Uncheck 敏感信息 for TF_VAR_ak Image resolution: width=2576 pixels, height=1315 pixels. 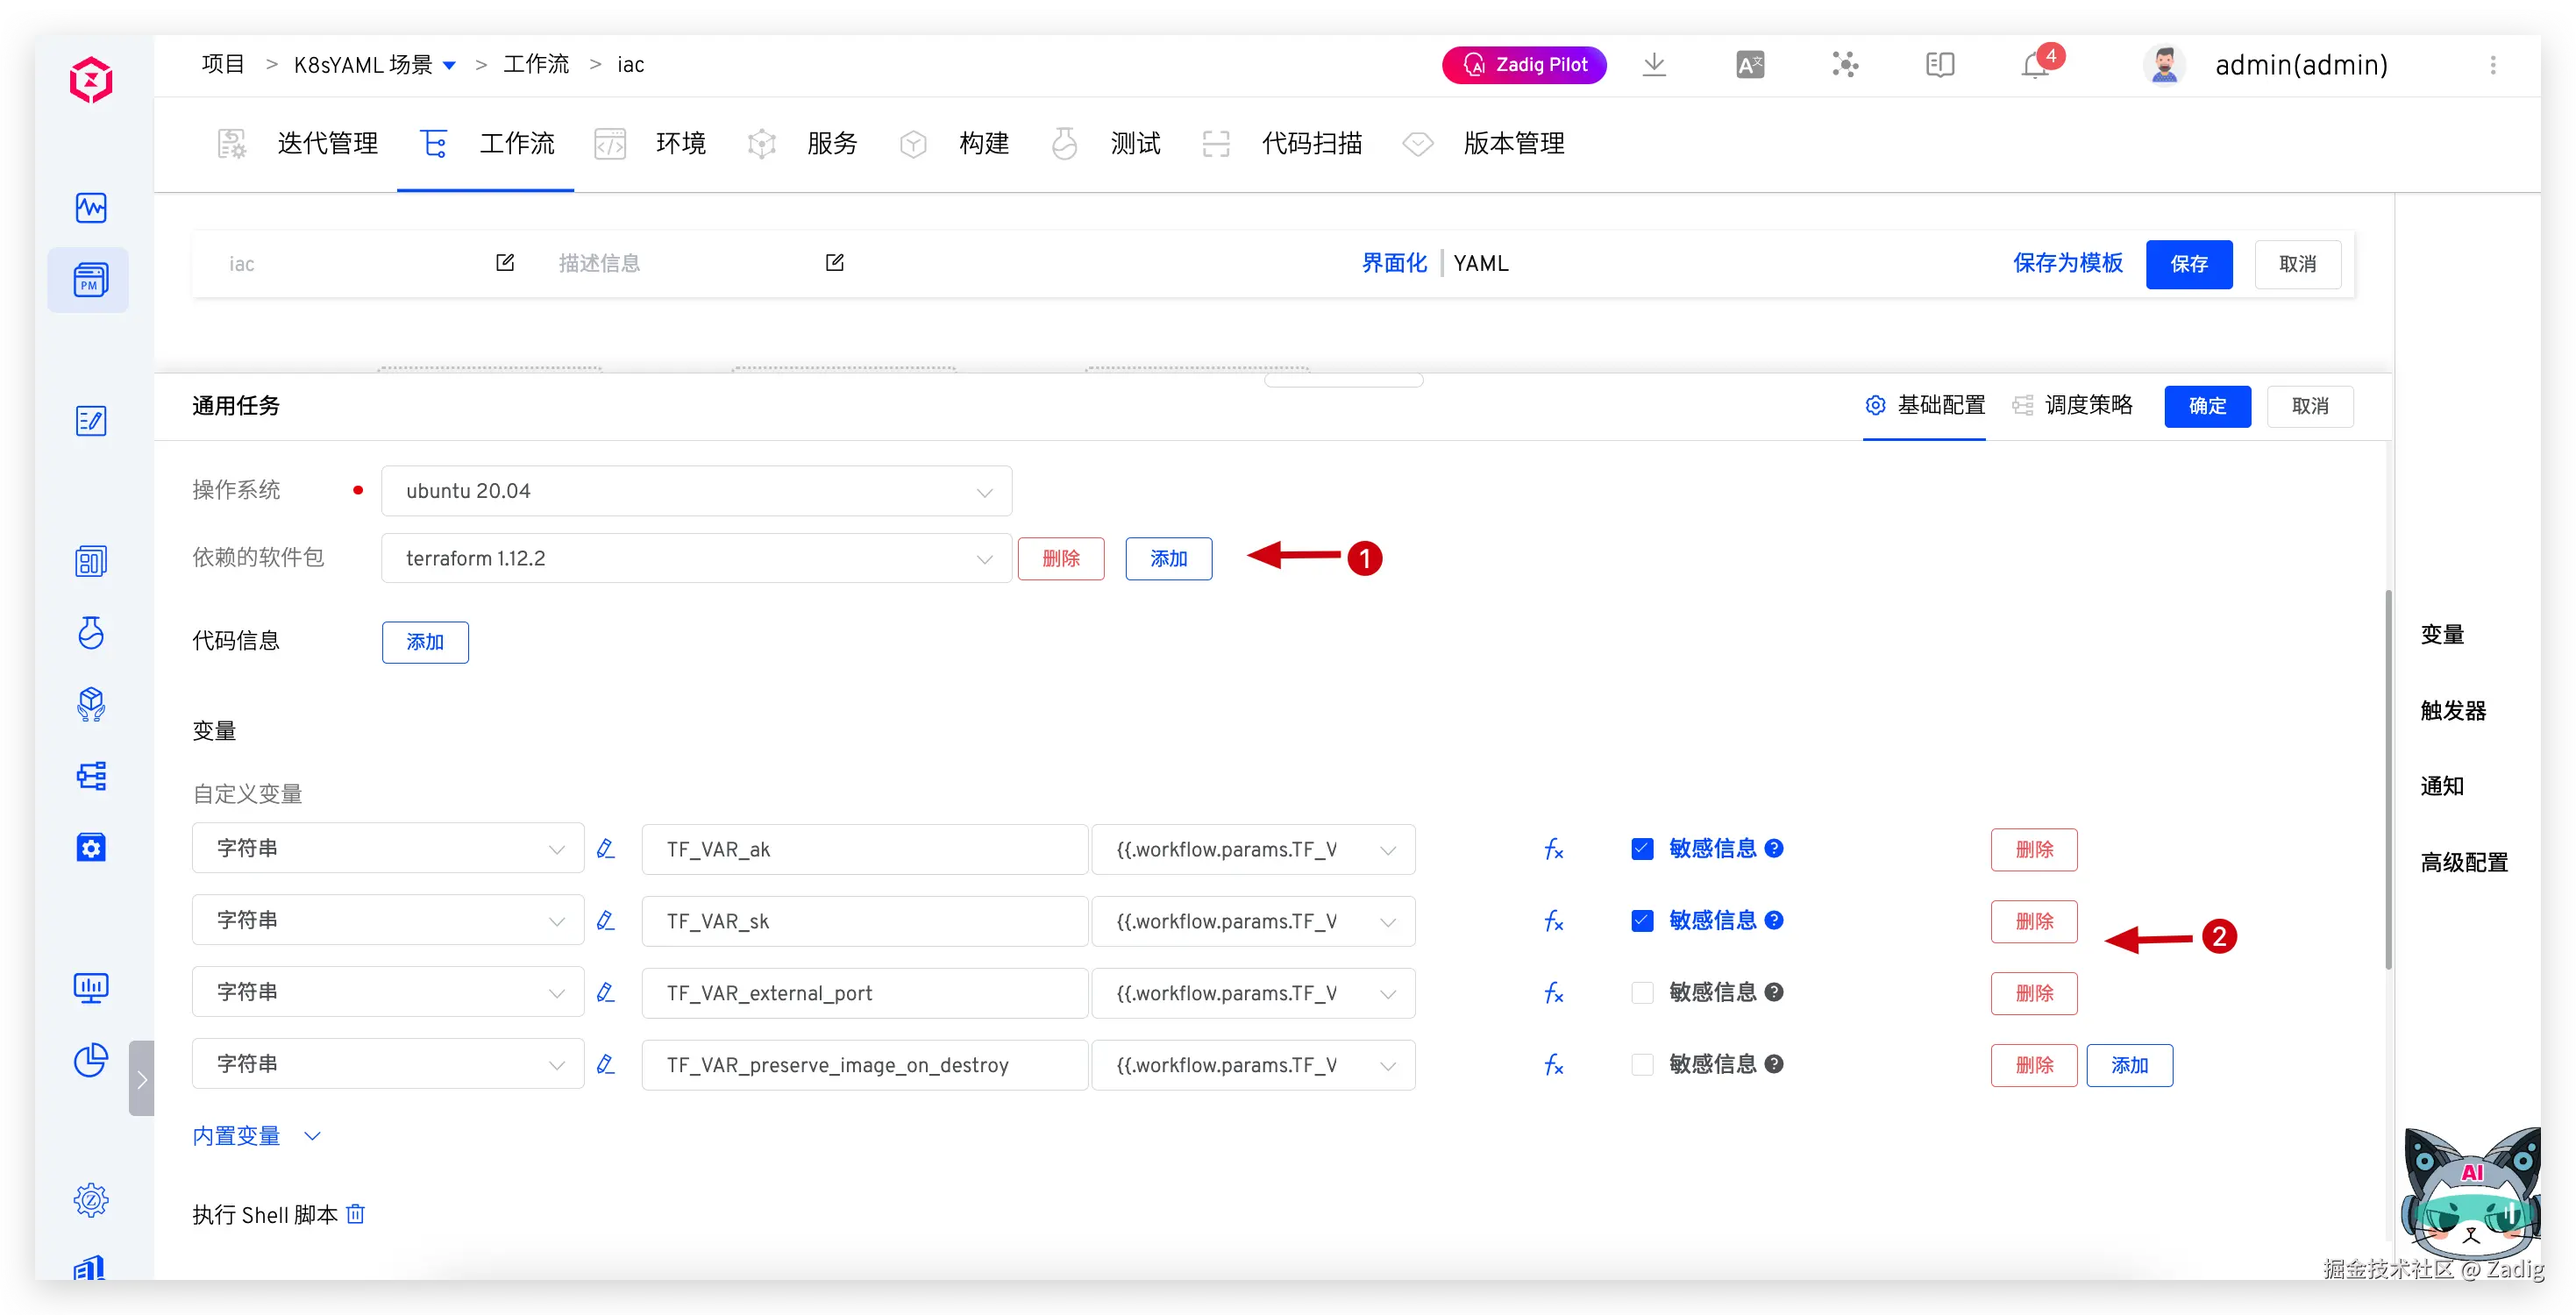[x=1642, y=849]
